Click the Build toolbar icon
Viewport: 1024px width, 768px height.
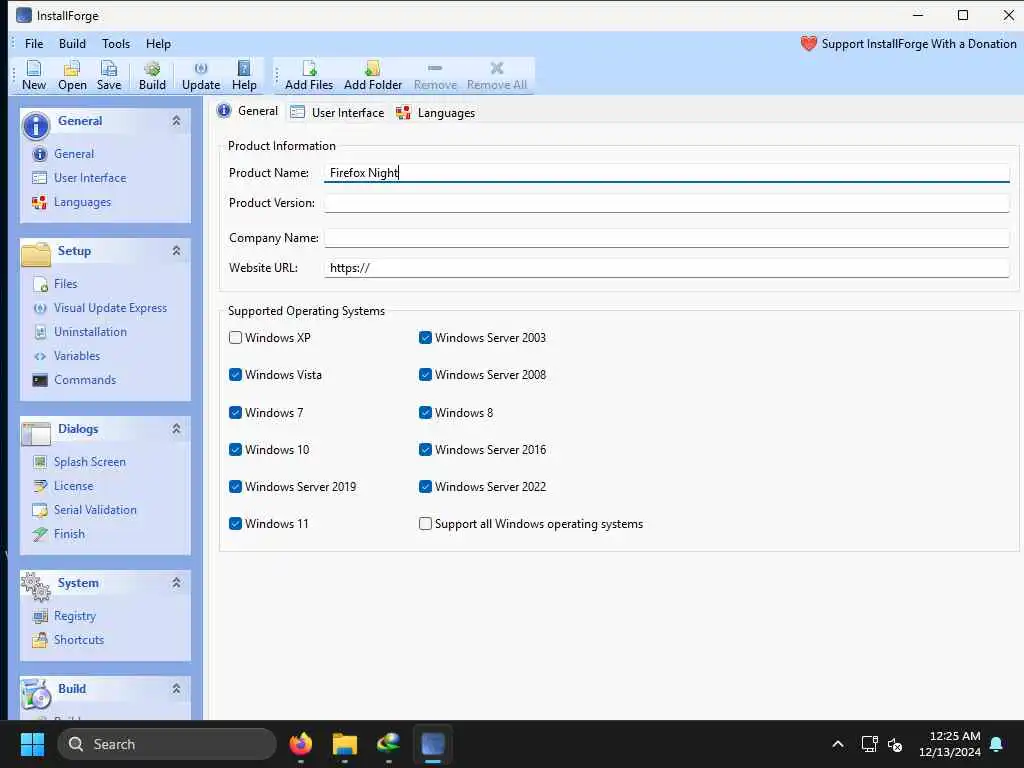pos(152,75)
